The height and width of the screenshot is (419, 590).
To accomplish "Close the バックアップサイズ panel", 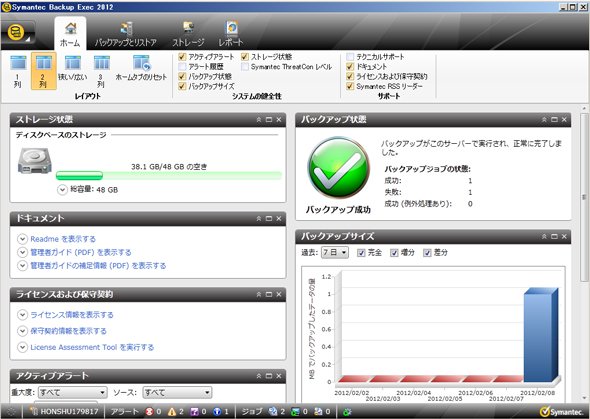I will coord(564,237).
